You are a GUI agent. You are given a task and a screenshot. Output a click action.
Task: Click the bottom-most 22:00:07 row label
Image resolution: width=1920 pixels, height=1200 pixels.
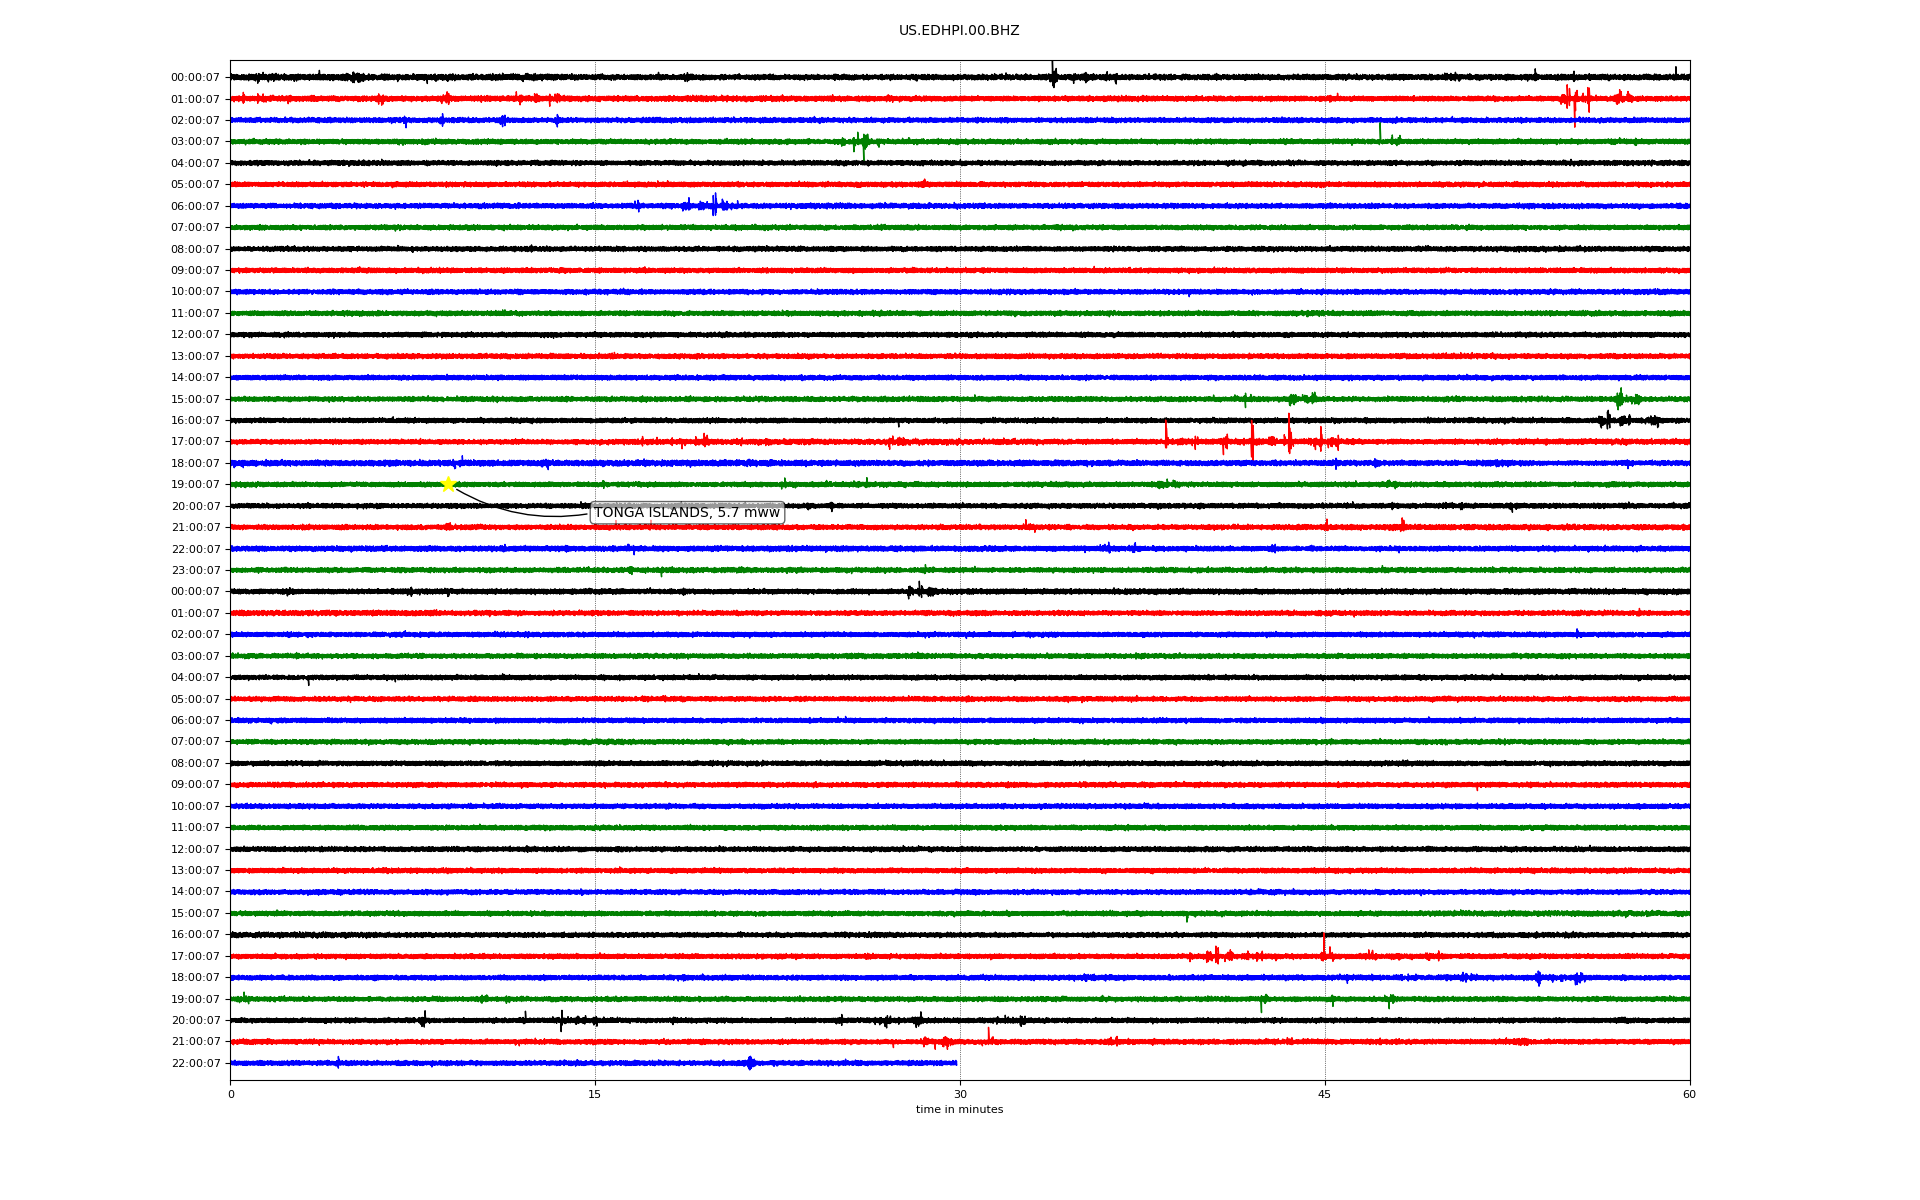[195, 1064]
